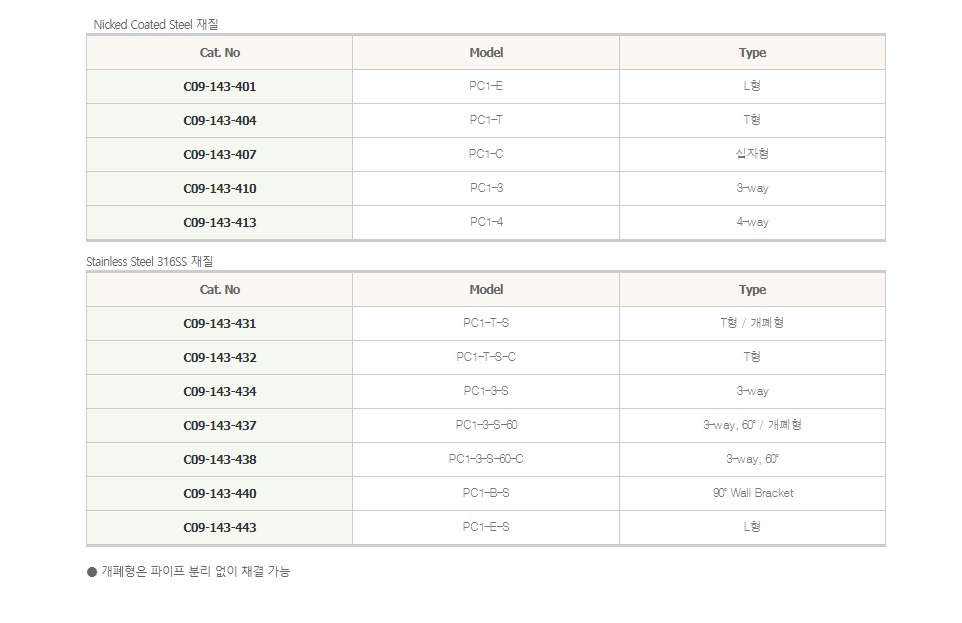Image resolution: width=962 pixels, height=623 pixels.
Task: Click catalog number C09-143-410
Action: (x=220, y=189)
